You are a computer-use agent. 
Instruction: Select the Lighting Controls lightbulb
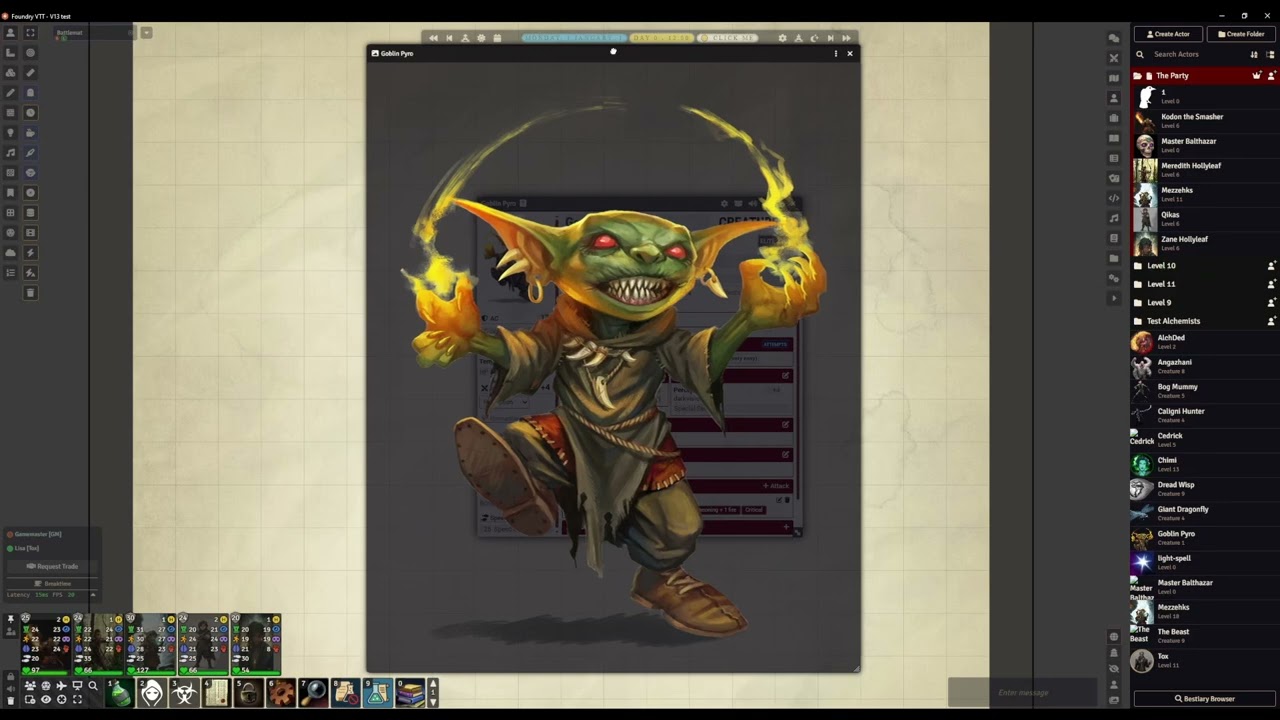pyautogui.click(x=10, y=133)
